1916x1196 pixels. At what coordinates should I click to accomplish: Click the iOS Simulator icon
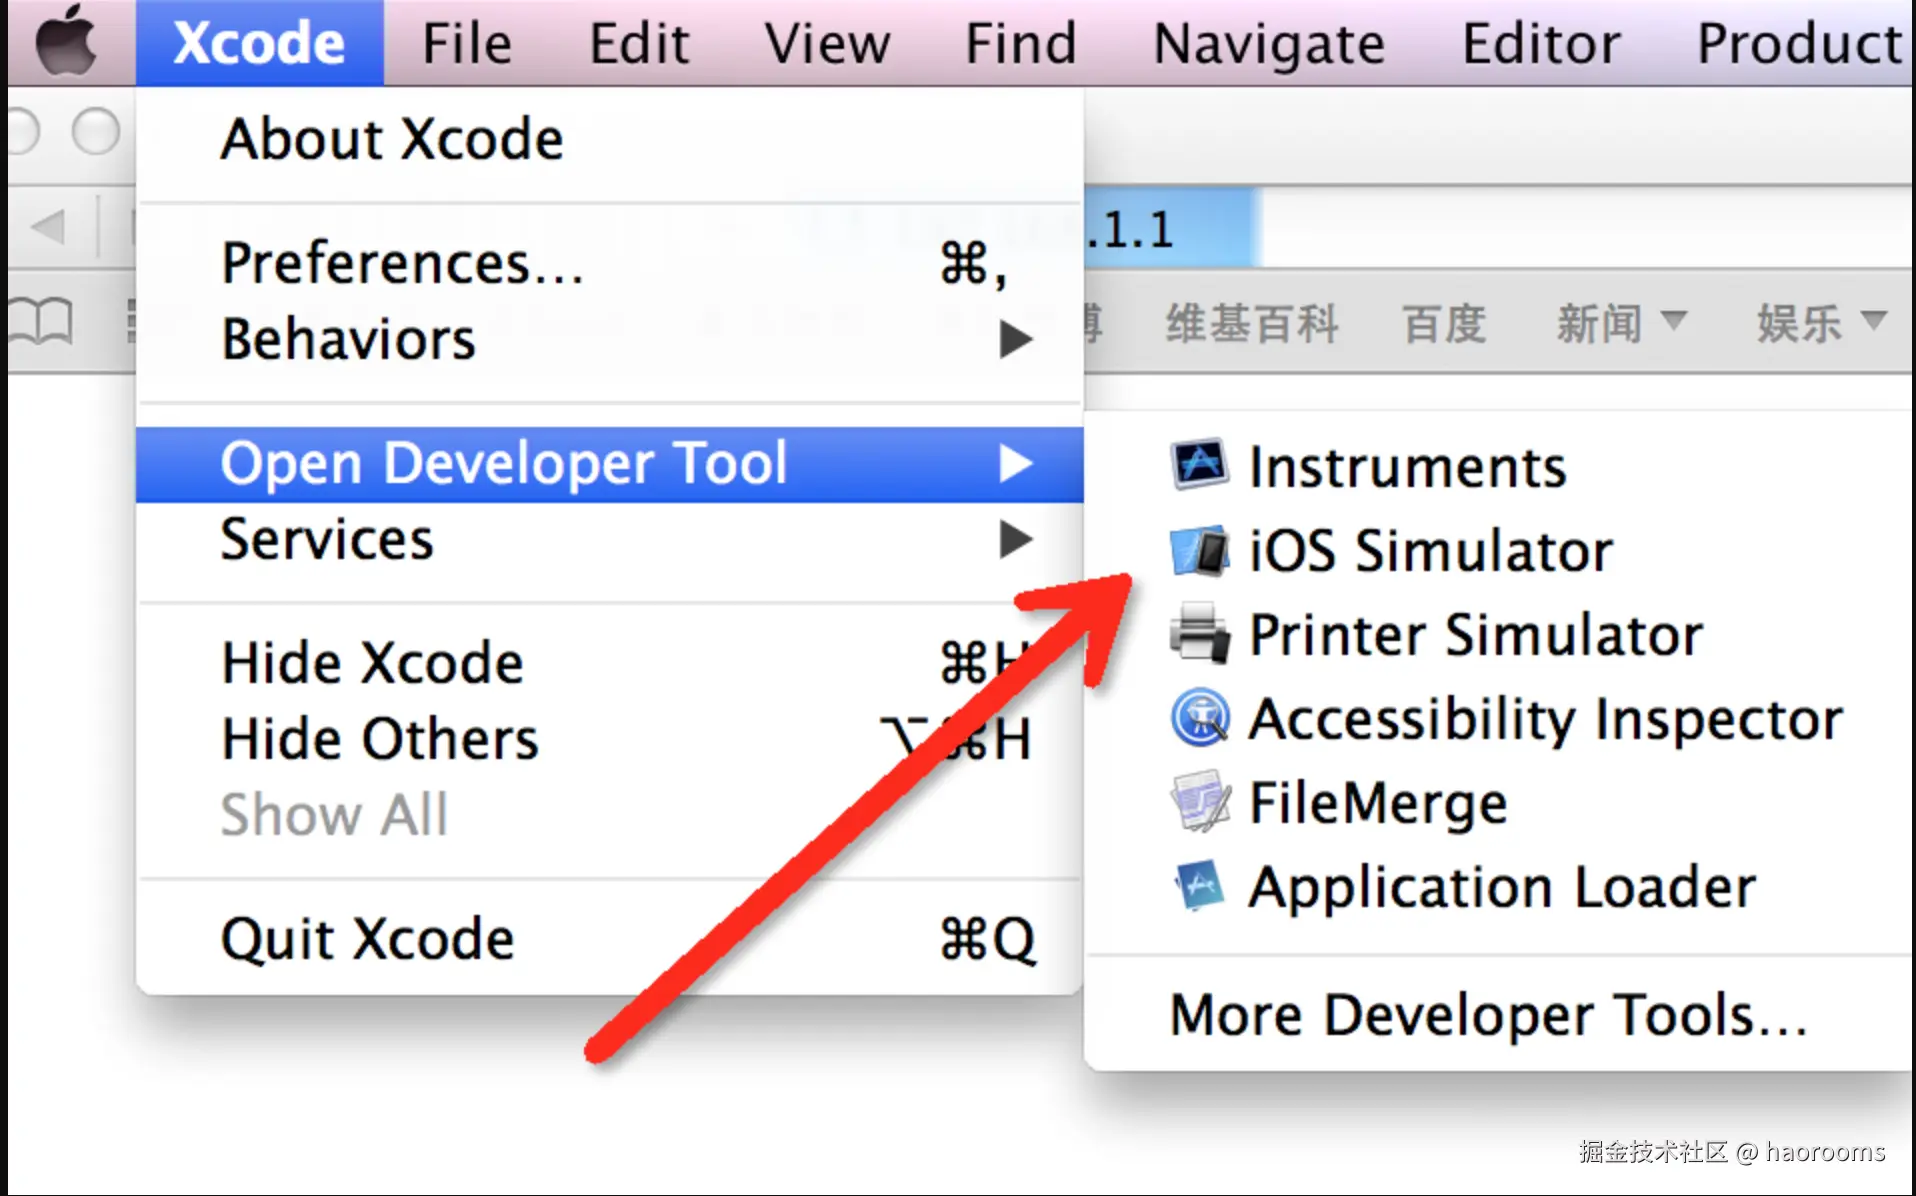[x=1199, y=550]
